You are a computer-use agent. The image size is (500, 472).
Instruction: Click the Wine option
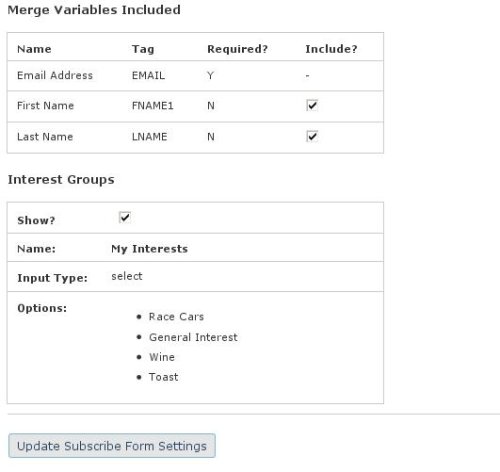pyautogui.click(x=162, y=357)
